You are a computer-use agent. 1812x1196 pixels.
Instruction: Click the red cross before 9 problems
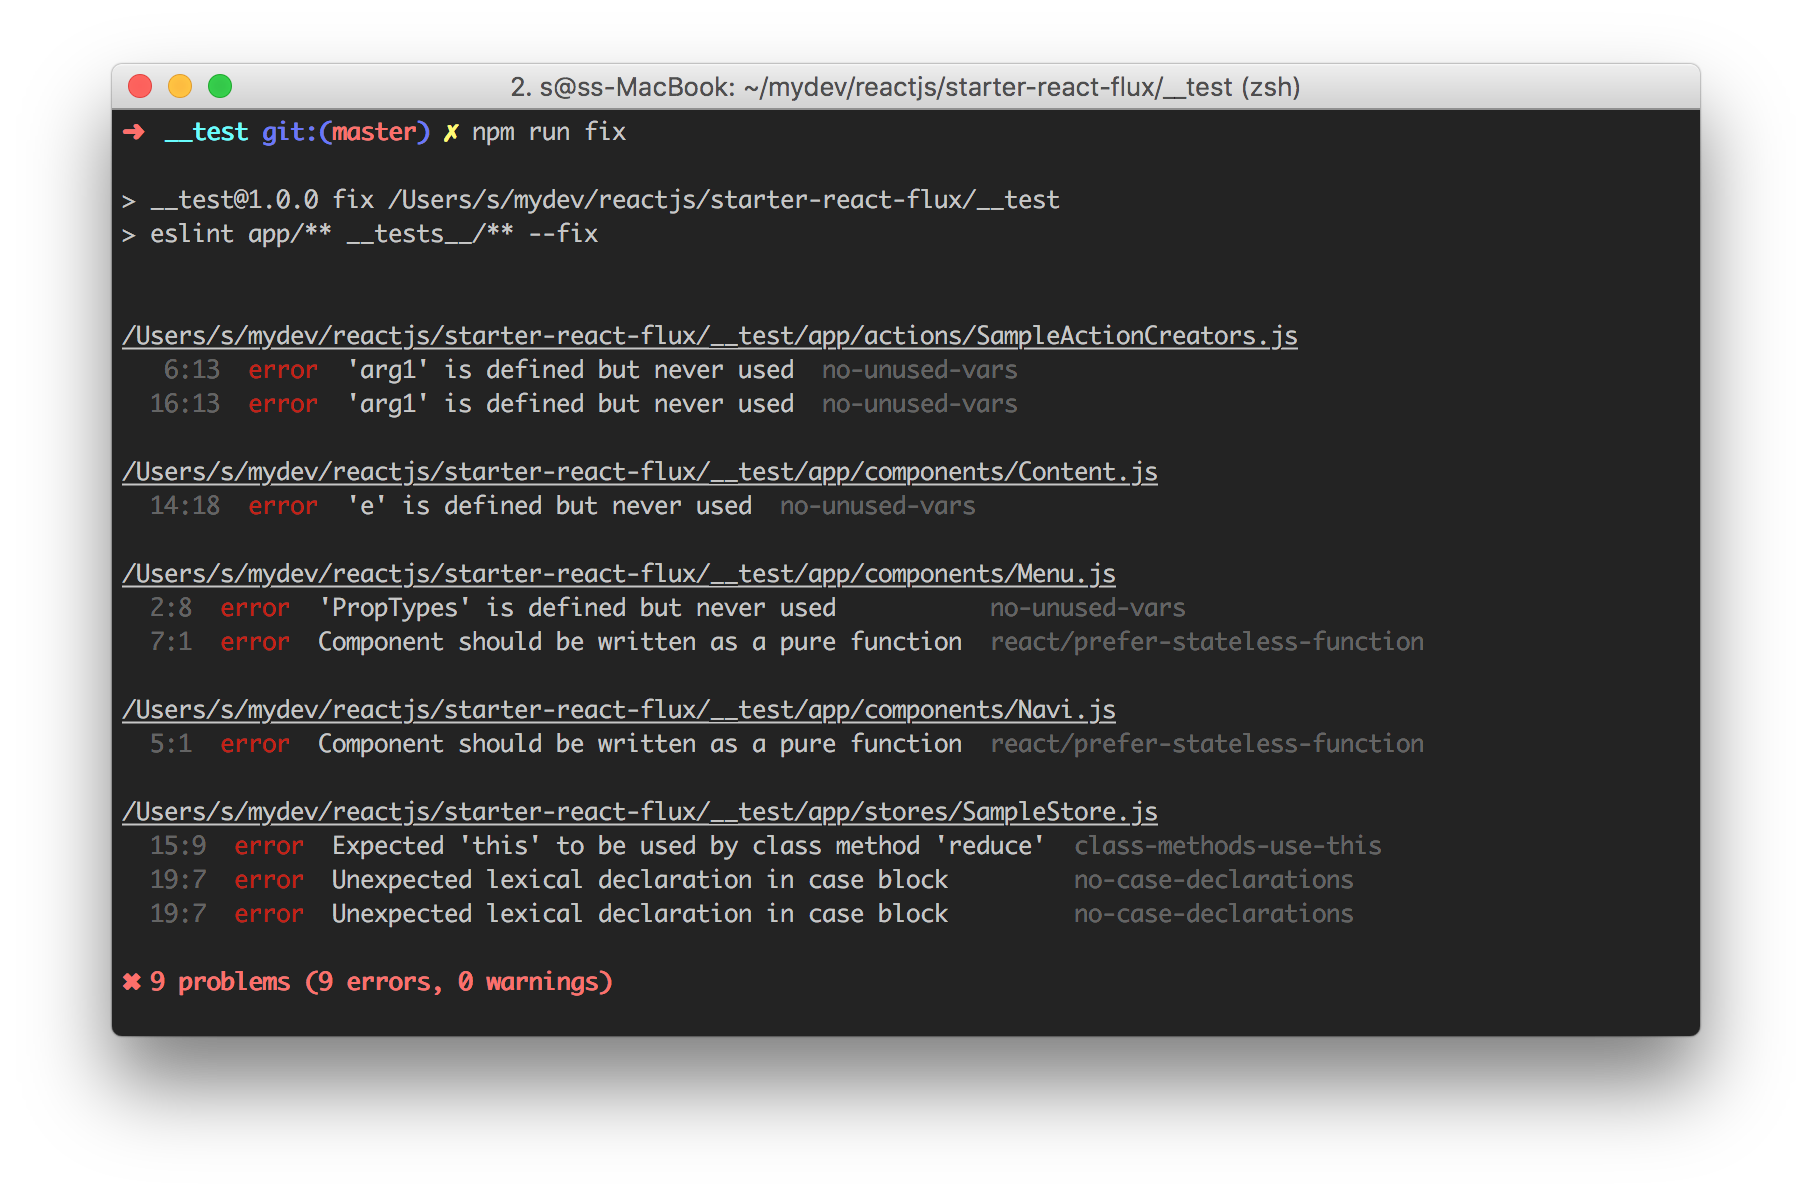coord(132,982)
